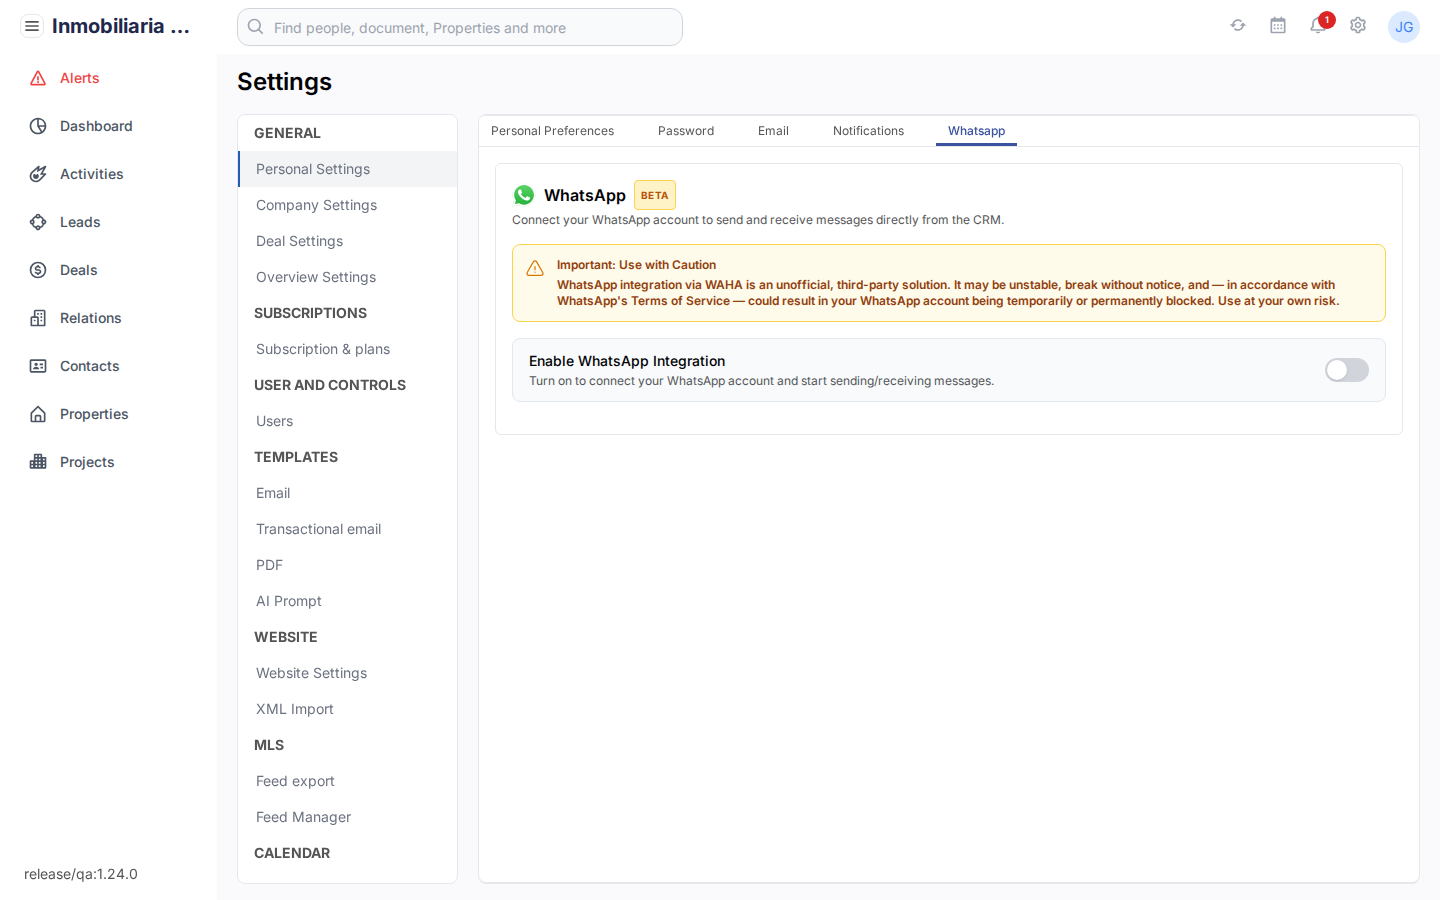Viewport: 1440px width, 900px height.
Task: Open Activities from the sidebar
Action: click(92, 174)
